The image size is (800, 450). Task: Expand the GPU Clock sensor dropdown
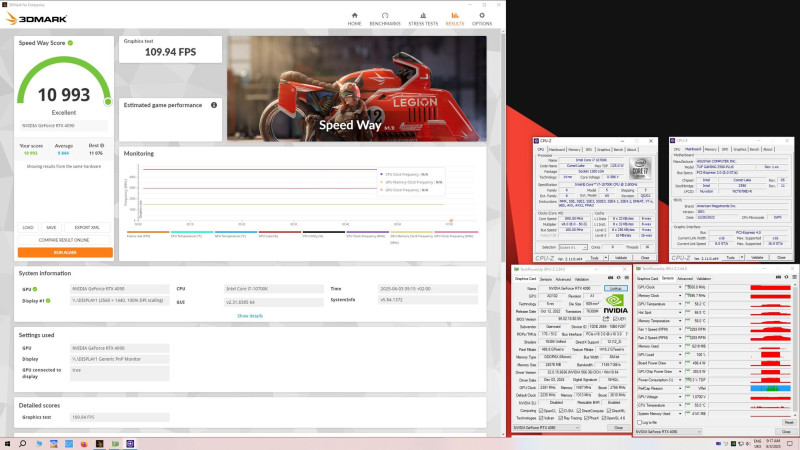(680, 287)
